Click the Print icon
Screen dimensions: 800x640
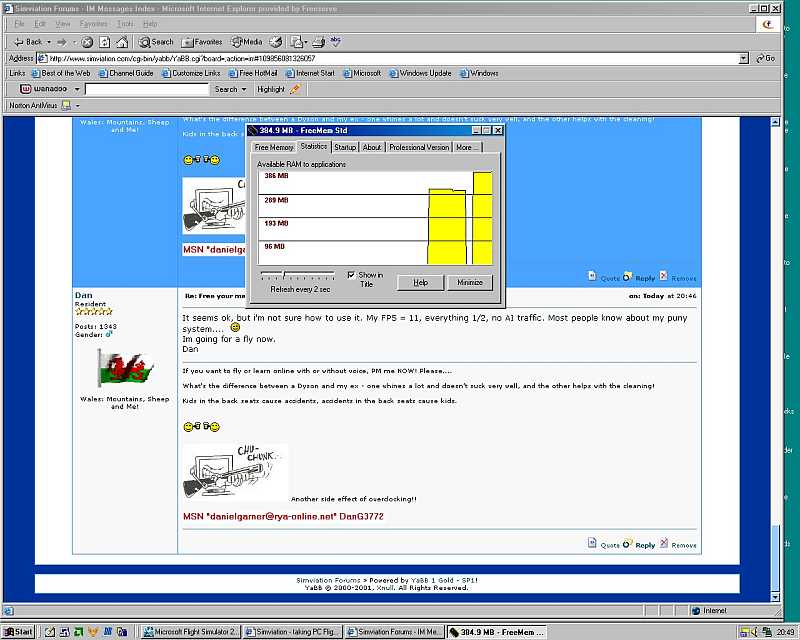click(319, 42)
